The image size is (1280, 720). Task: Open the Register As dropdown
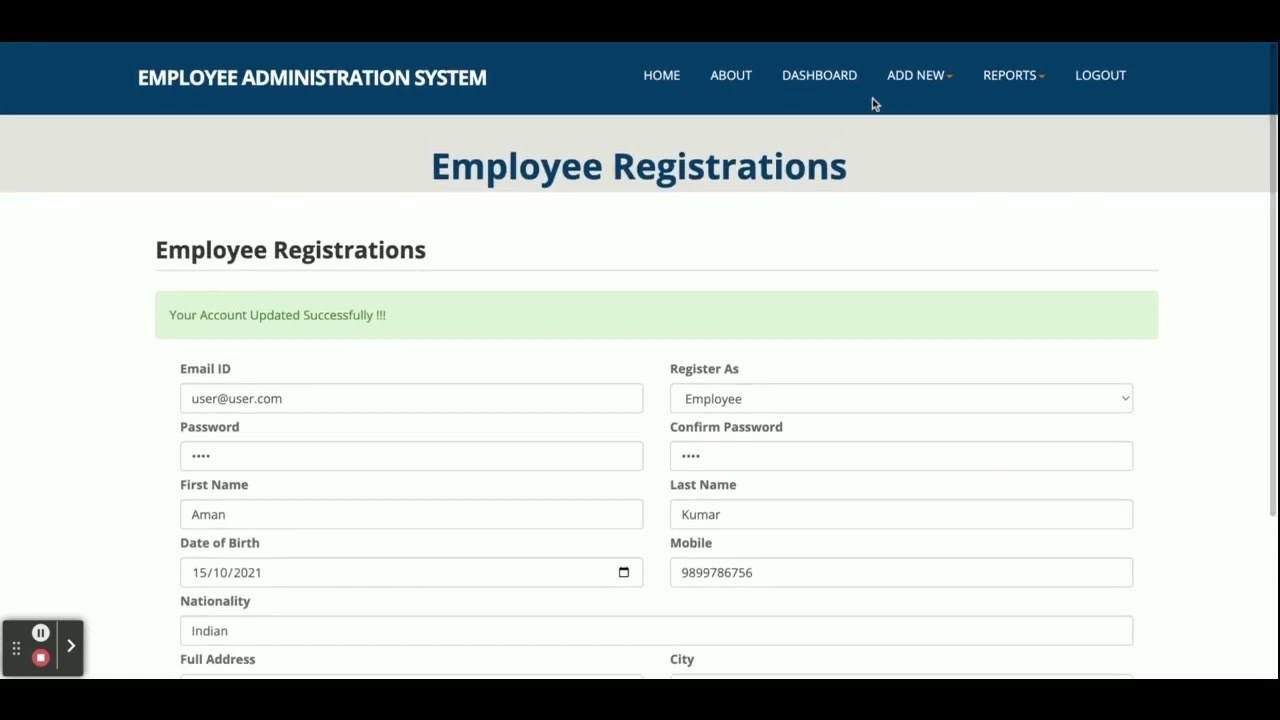901,398
